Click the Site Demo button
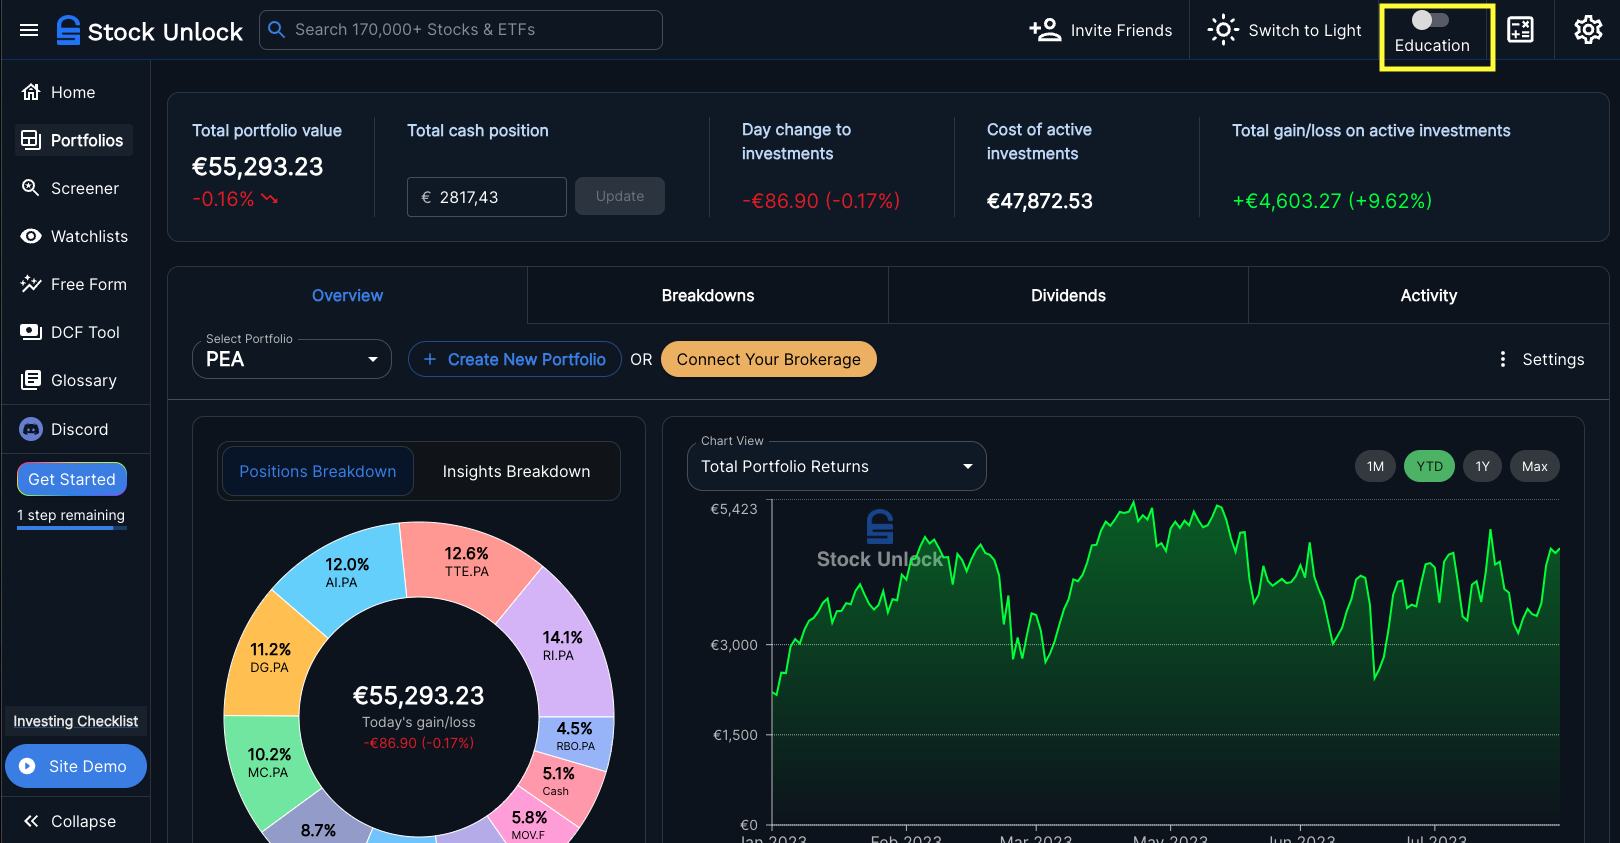The width and height of the screenshot is (1620, 843). tap(76, 766)
